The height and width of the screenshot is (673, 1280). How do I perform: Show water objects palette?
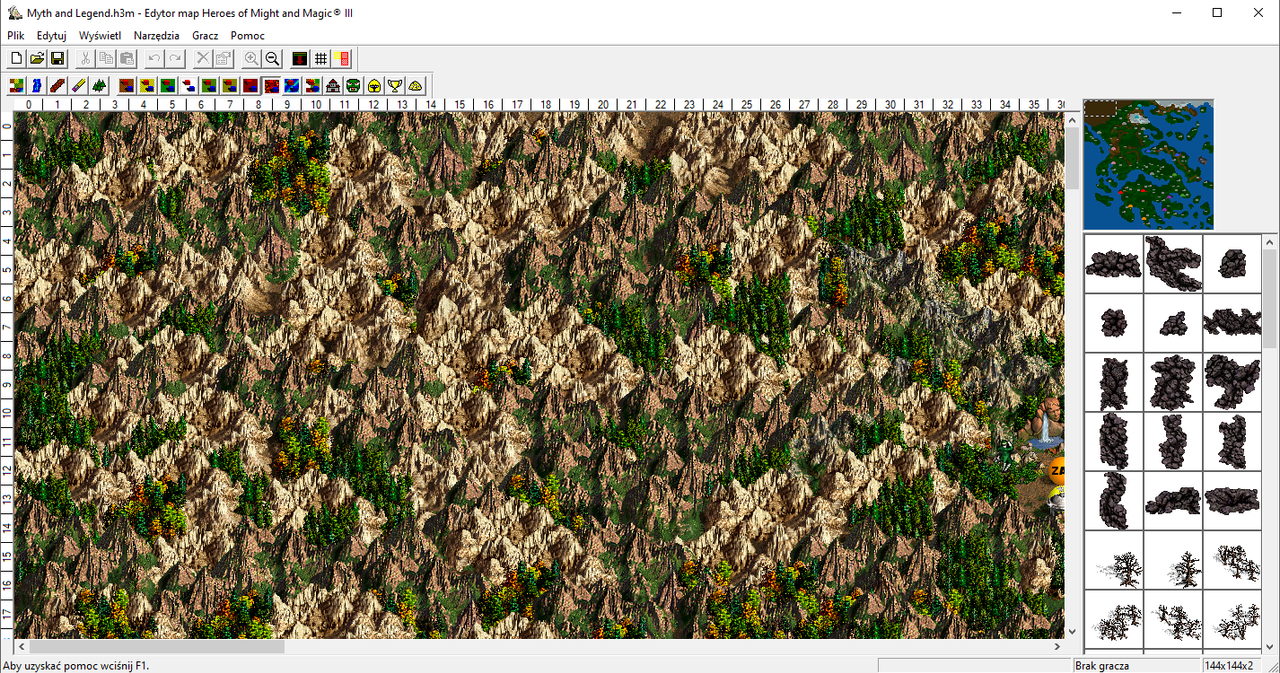pyautogui.click(x=292, y=86)
